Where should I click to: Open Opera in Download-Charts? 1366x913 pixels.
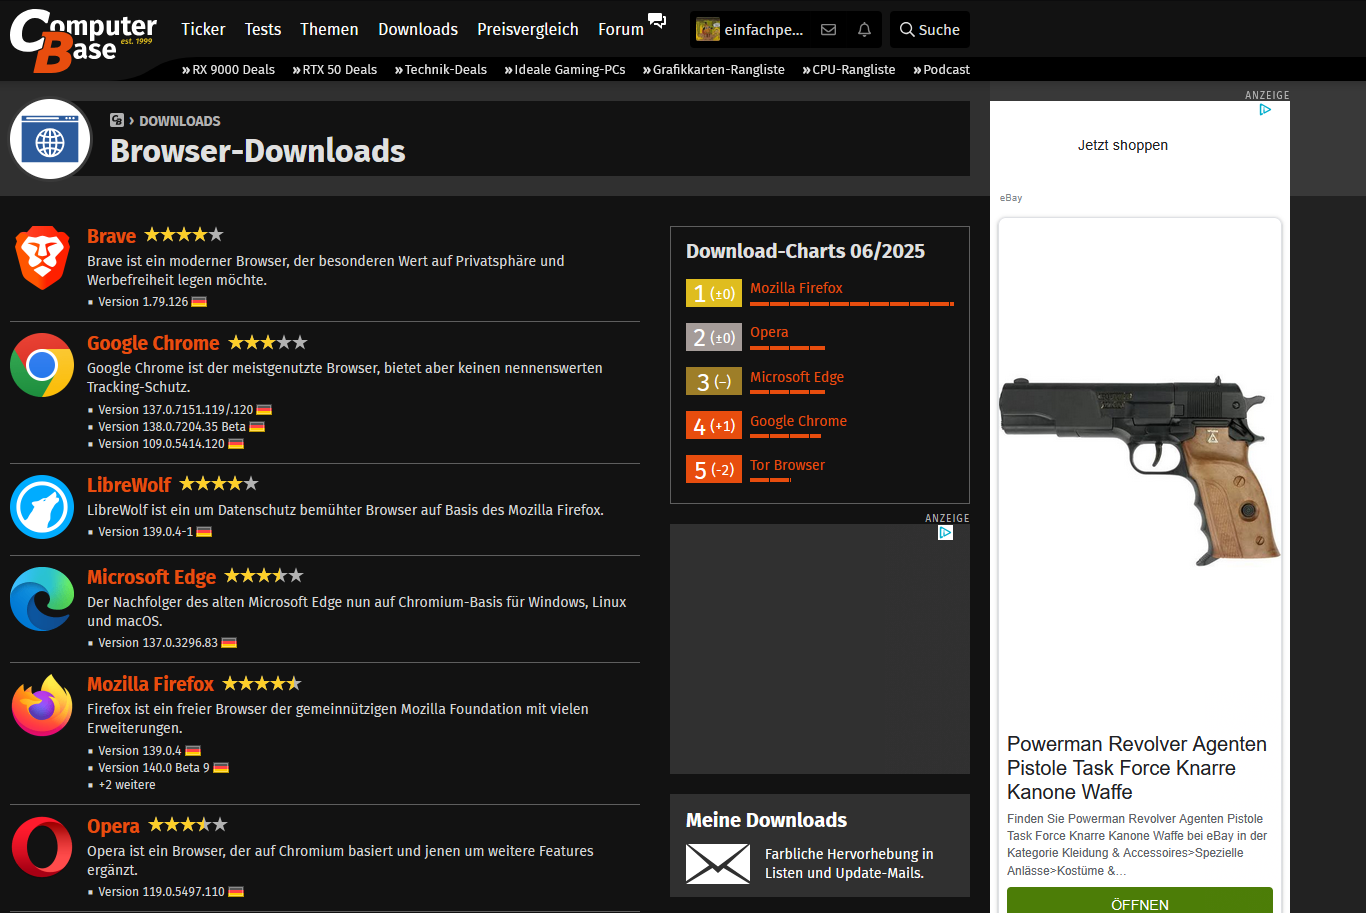point(769,332)
